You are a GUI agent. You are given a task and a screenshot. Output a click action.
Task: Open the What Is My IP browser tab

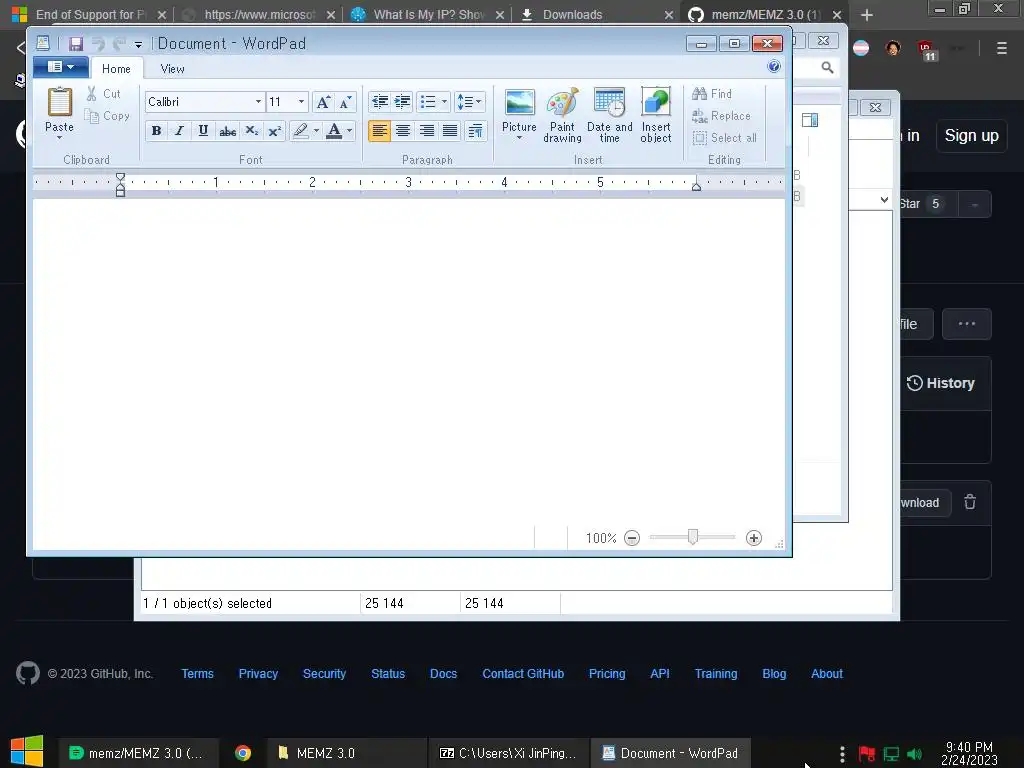point(428,14)
